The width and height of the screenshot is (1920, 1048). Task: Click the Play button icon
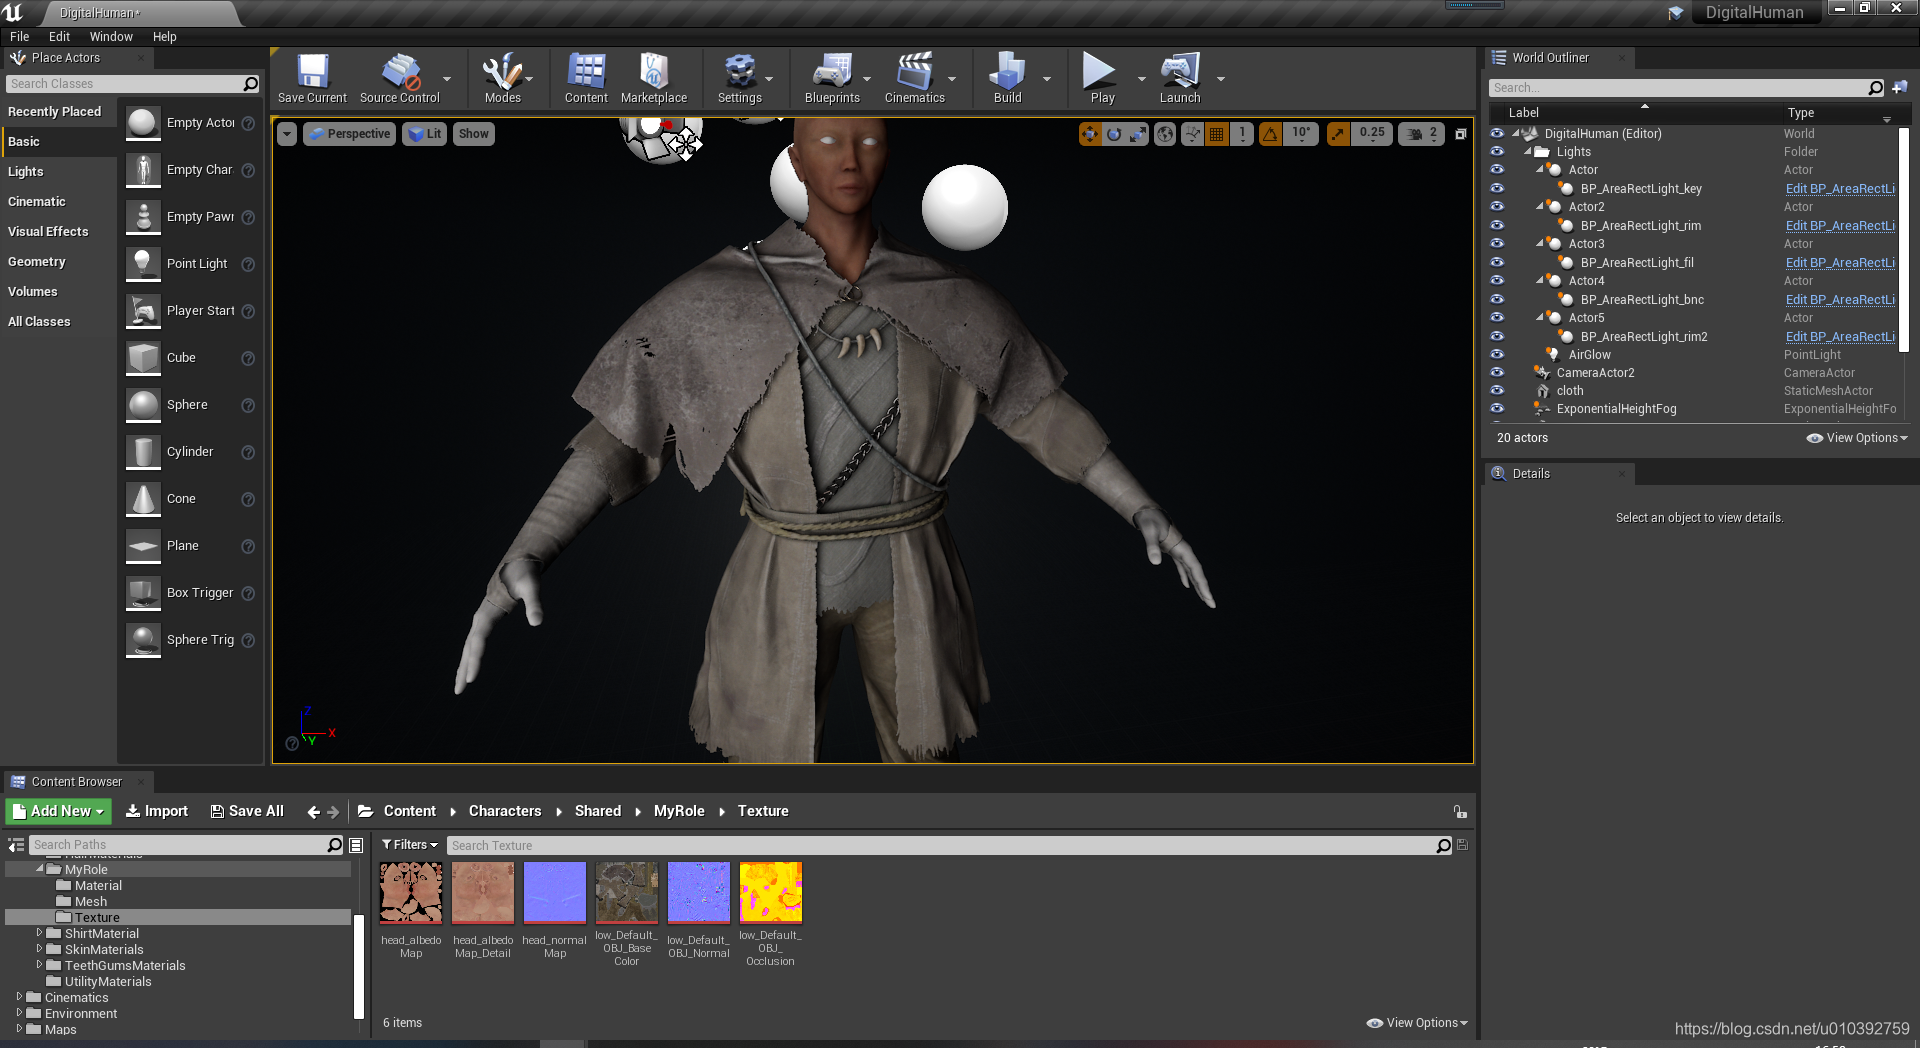pyautogui.click(x=1099, y=72)
